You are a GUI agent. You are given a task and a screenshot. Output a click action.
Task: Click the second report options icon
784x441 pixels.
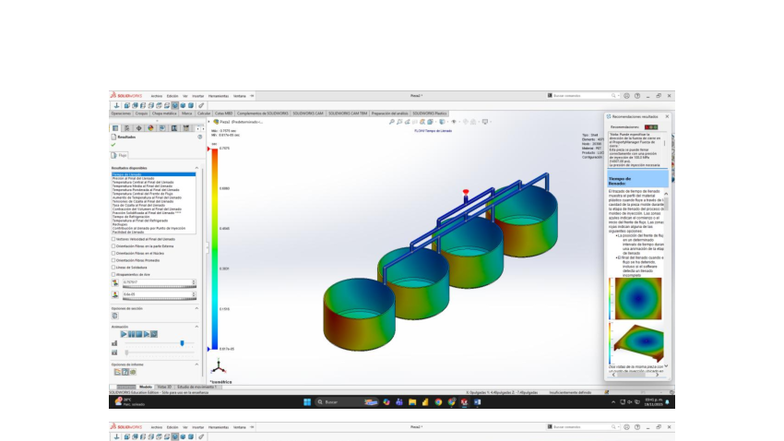125,372
